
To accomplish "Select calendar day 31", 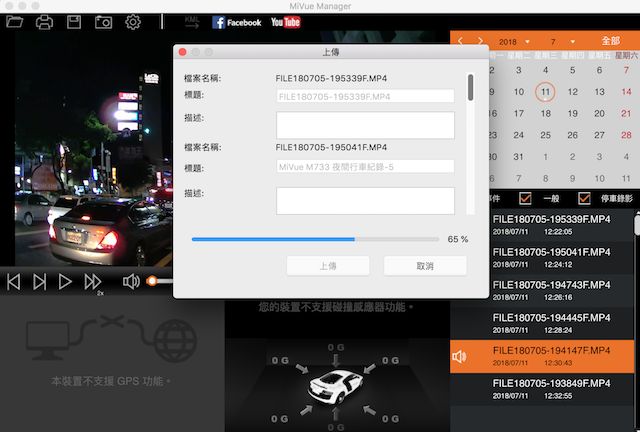I will coord(518,157).
